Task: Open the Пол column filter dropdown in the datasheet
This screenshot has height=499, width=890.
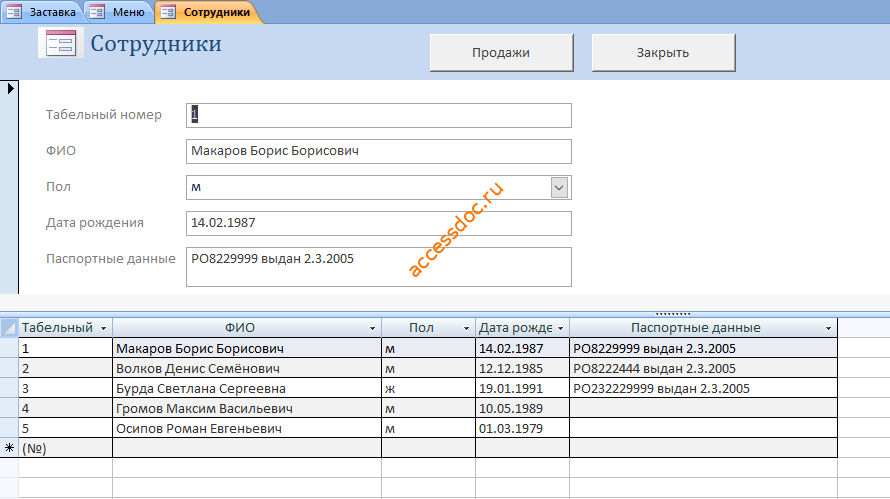Action: 467,328
